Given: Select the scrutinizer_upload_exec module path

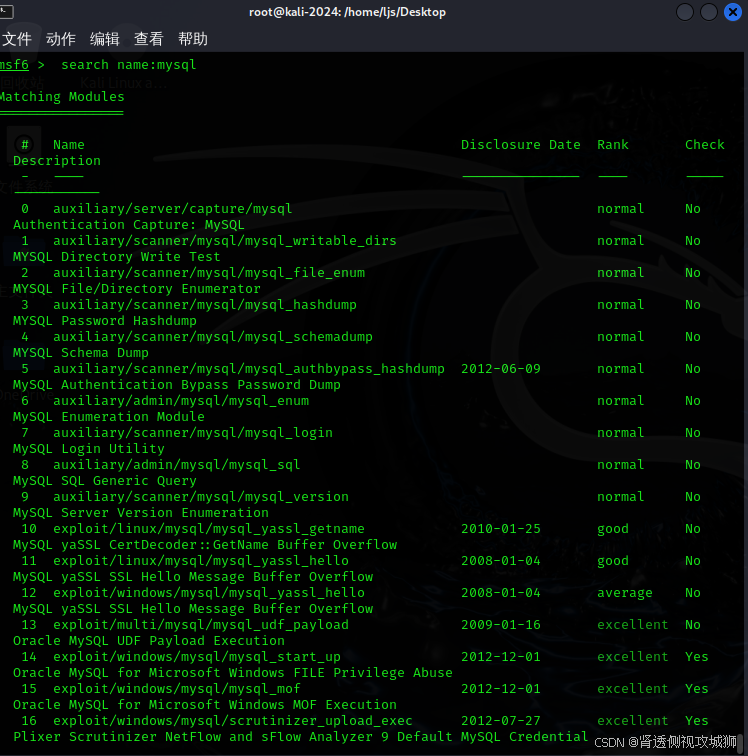Looking at the screenshot, I should 233,721.
